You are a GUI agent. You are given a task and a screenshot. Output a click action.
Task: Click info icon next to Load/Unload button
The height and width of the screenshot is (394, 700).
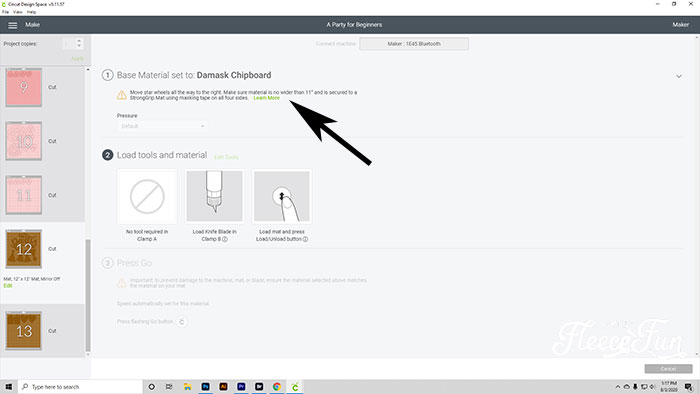(305, 239)
